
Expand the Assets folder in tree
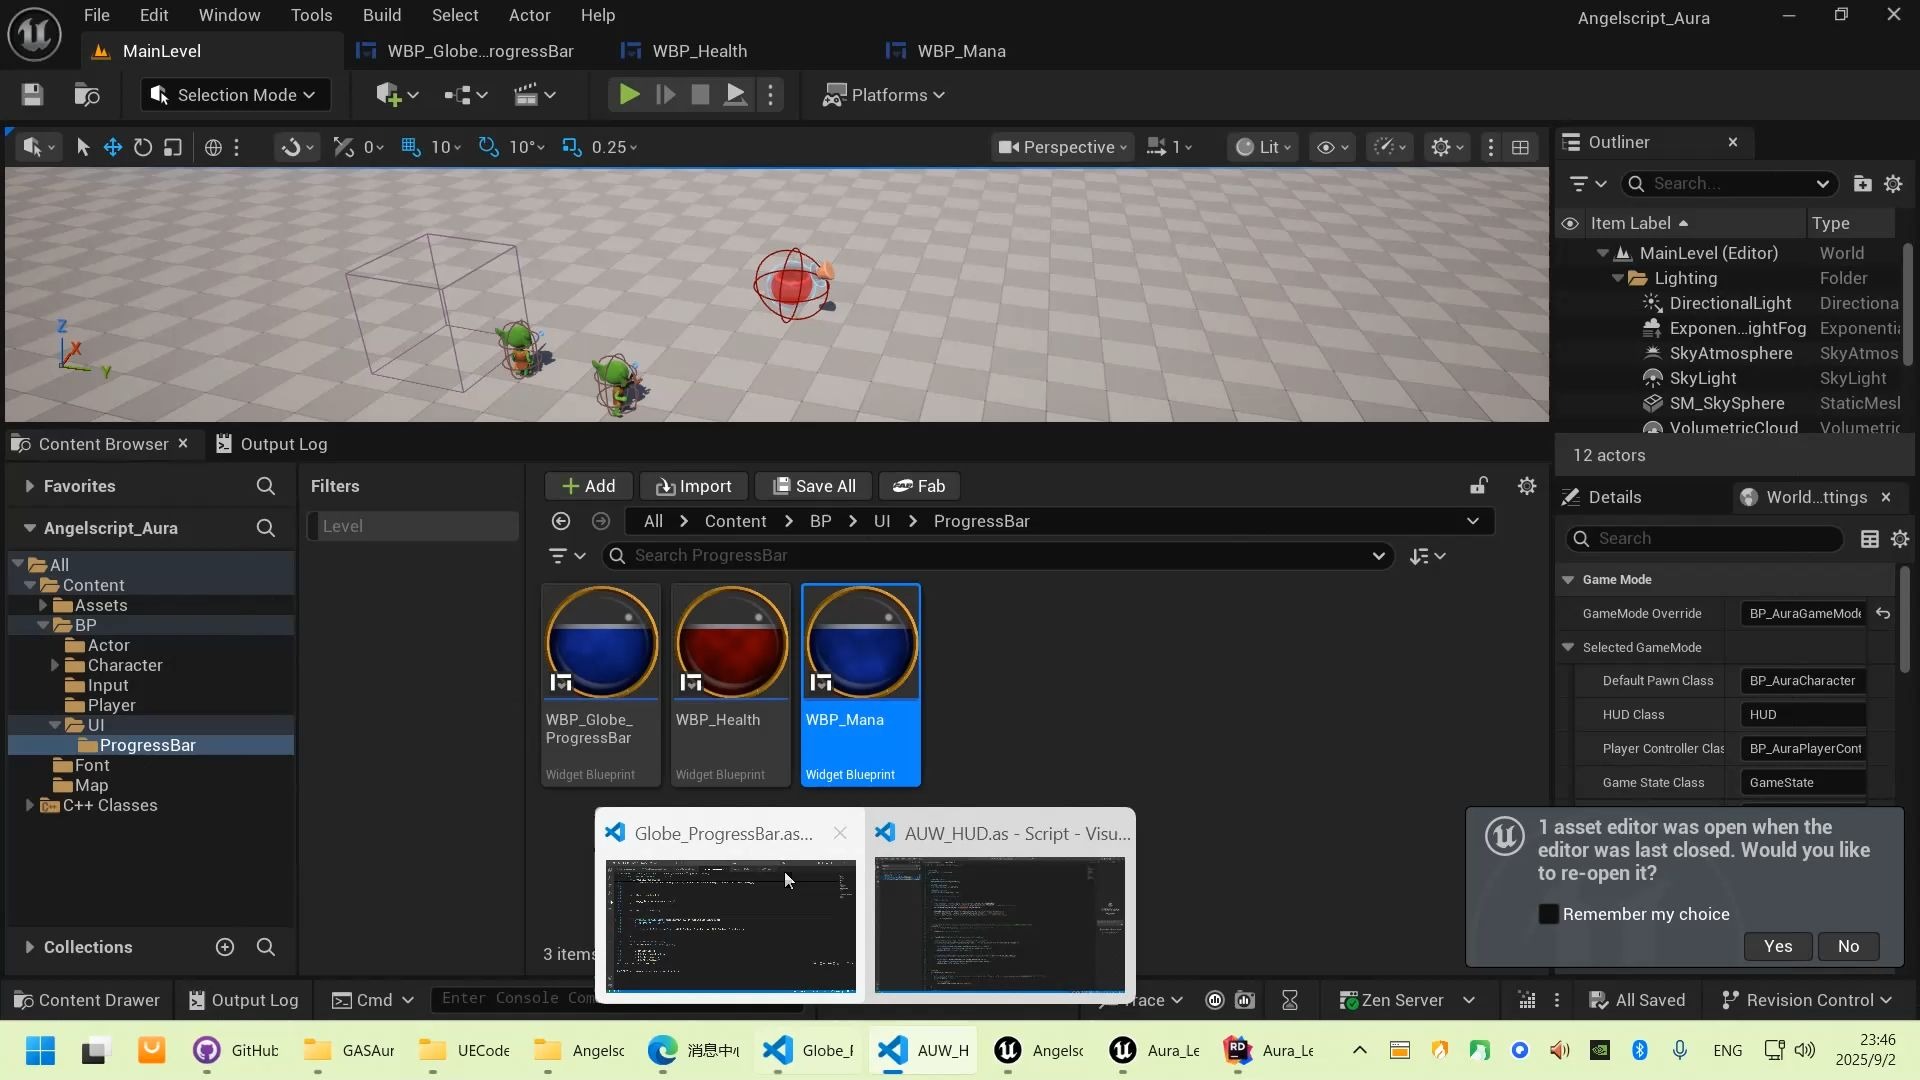pyautogui.click(x=43, y=605)
